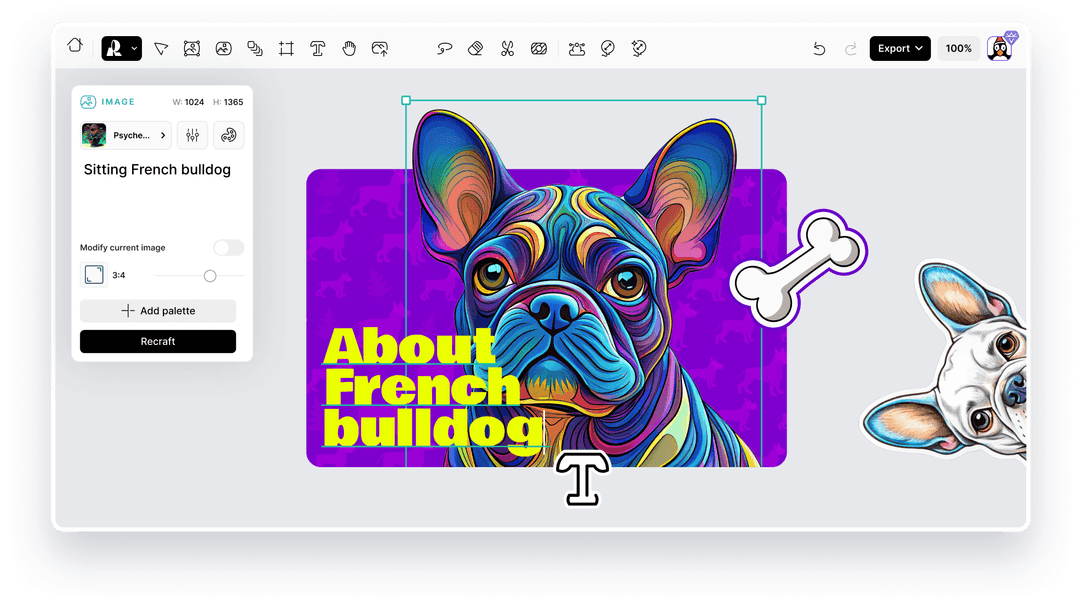The height and width of the screenshot is (604, 1080).
Task: Select the arrow selection tool
Action: [161, 48]
